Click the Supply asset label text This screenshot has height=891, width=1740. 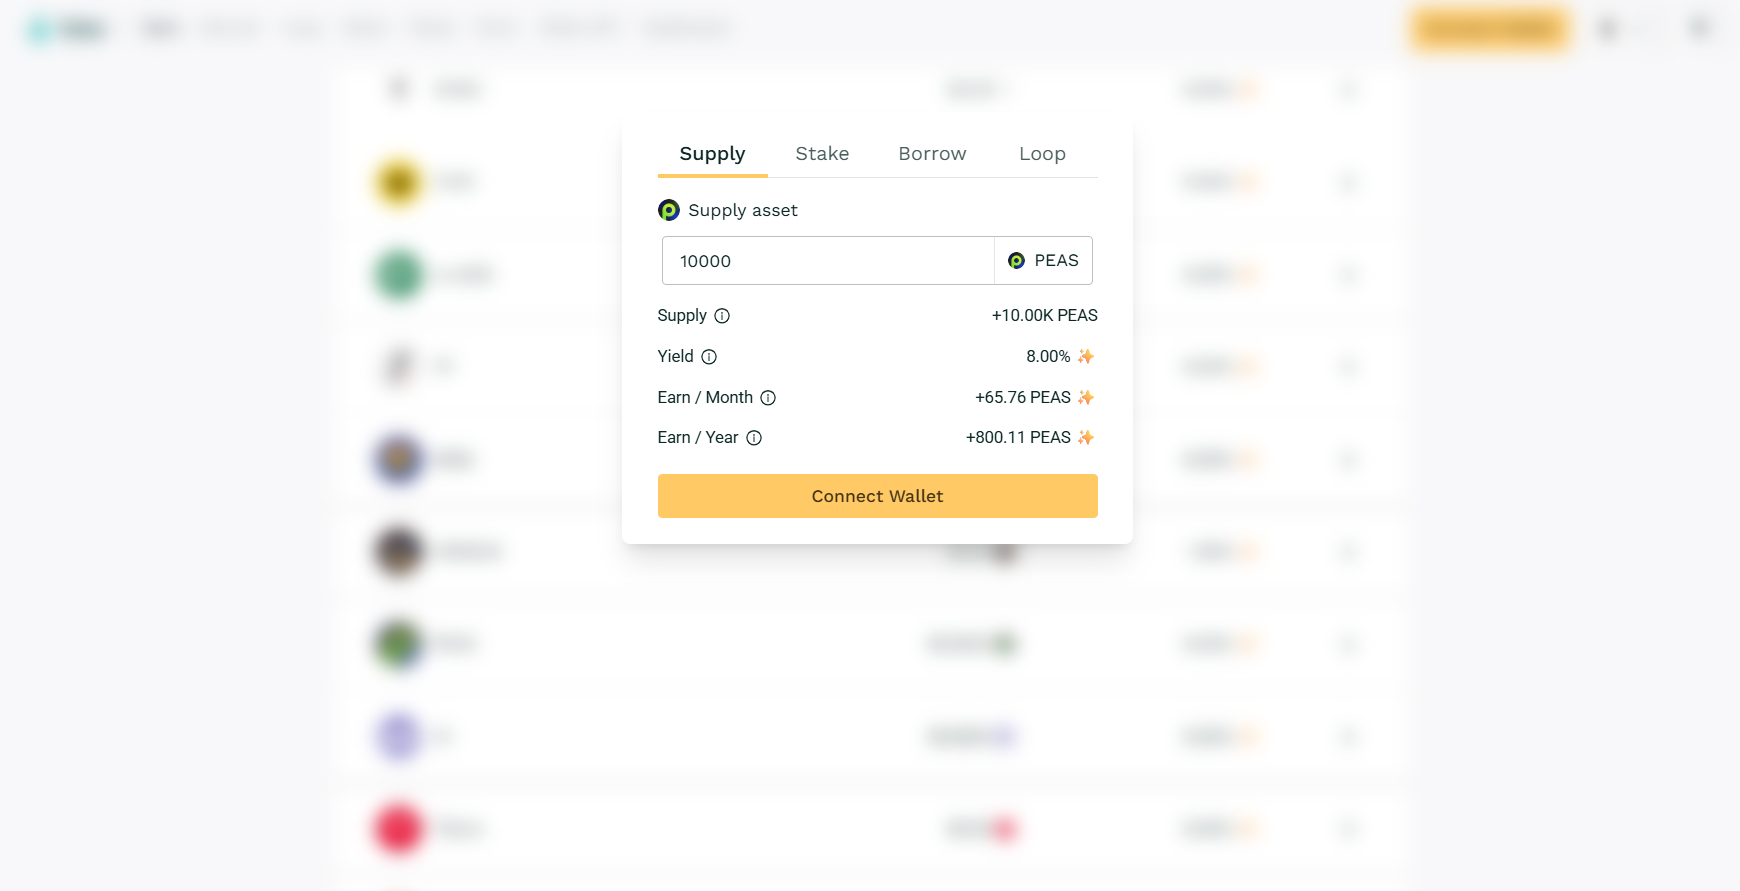(743, 210)
